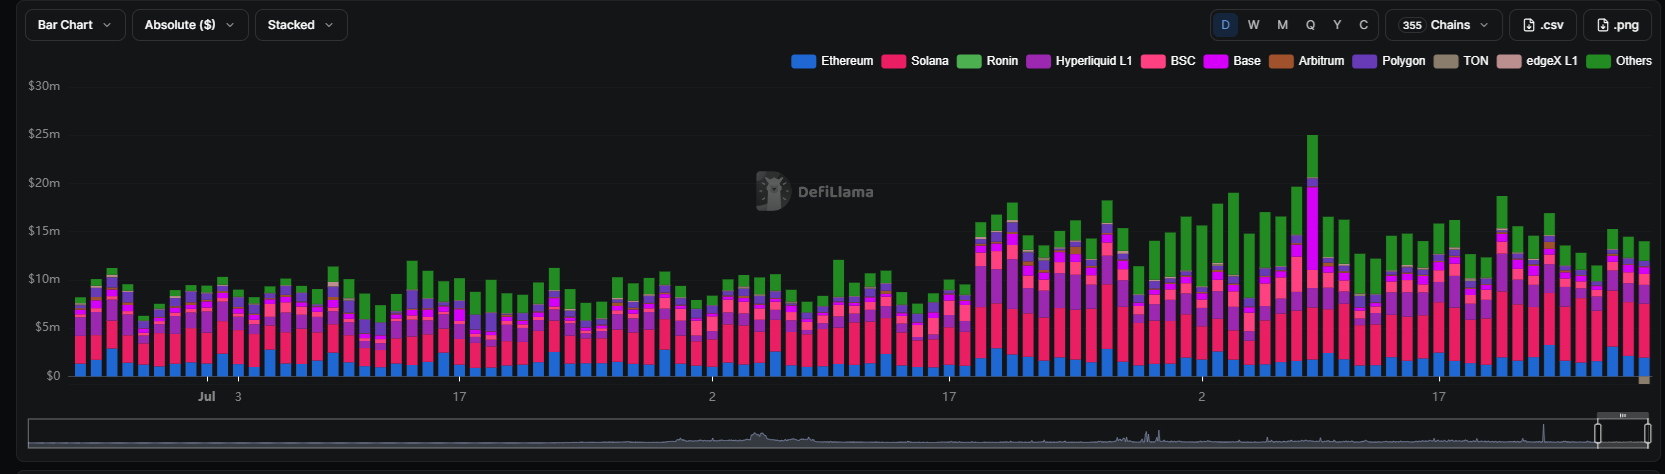The image size is (1665, 474).
Task: Select the D daily interval
Action: (1225, 25)
